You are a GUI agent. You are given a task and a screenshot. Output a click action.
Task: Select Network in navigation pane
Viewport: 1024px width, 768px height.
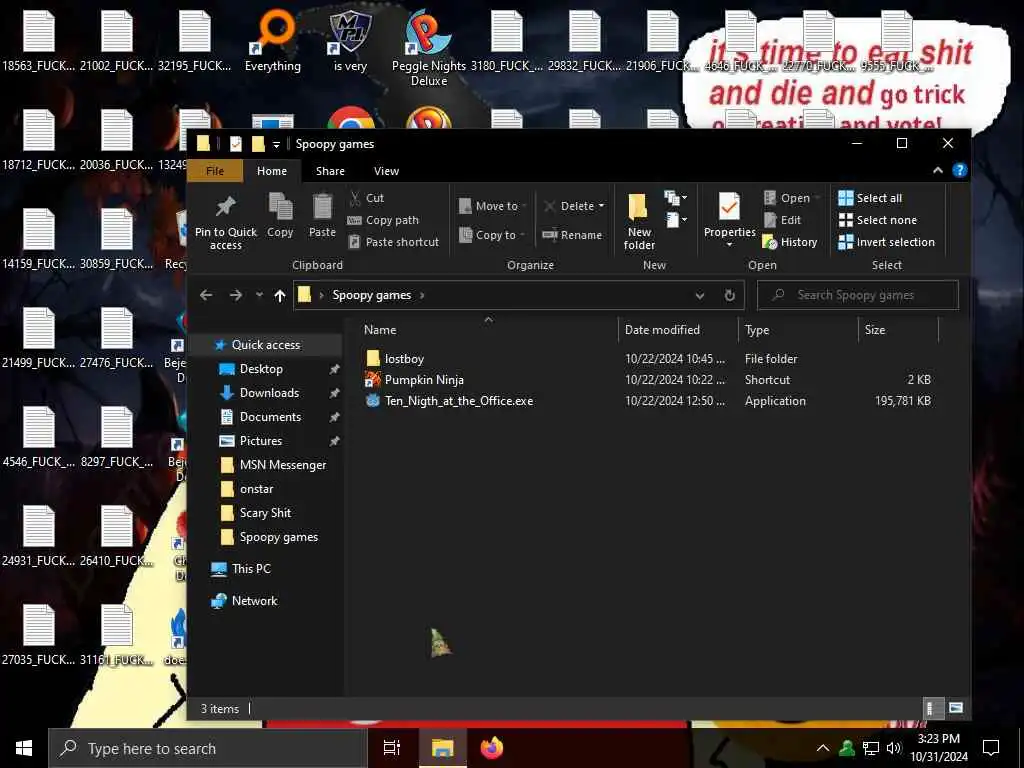[254, 601]
